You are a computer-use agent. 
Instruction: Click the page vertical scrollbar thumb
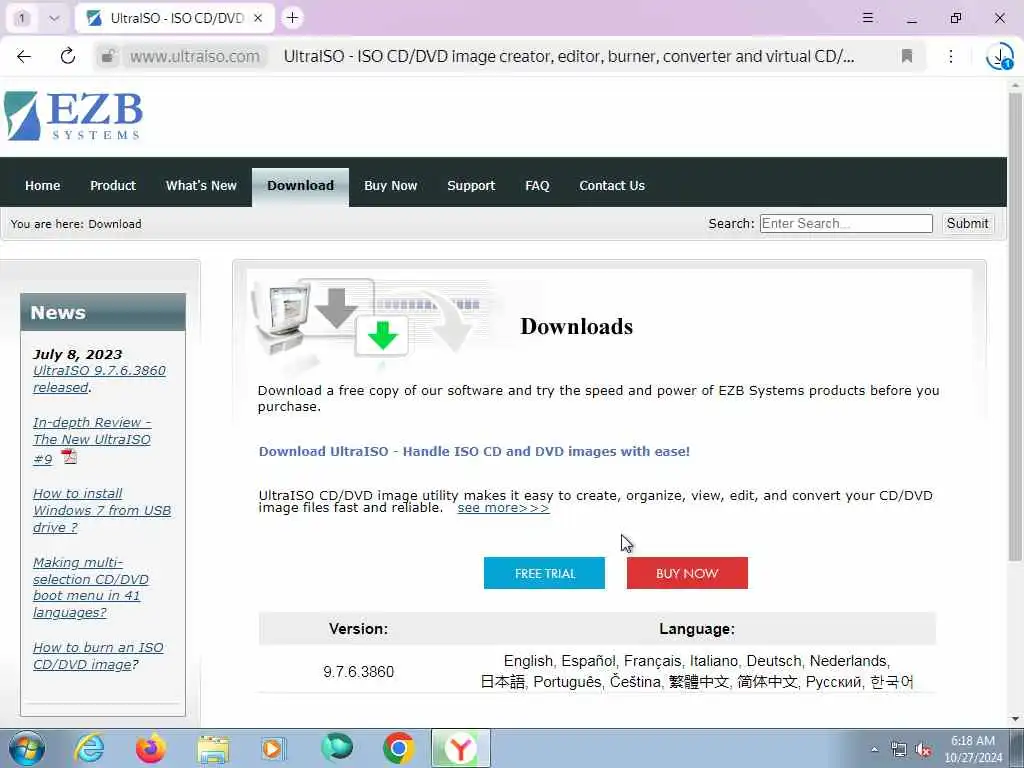pos(1015,327)
